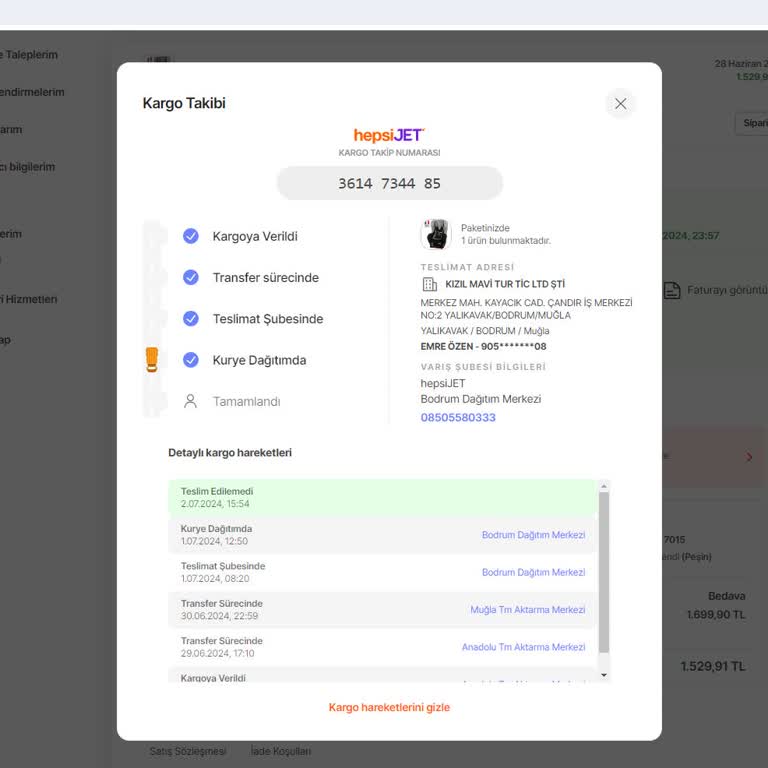Viewport: 768px width, 768px height.
Task: Call branch number 08505580333
Action: coord(458,418)
